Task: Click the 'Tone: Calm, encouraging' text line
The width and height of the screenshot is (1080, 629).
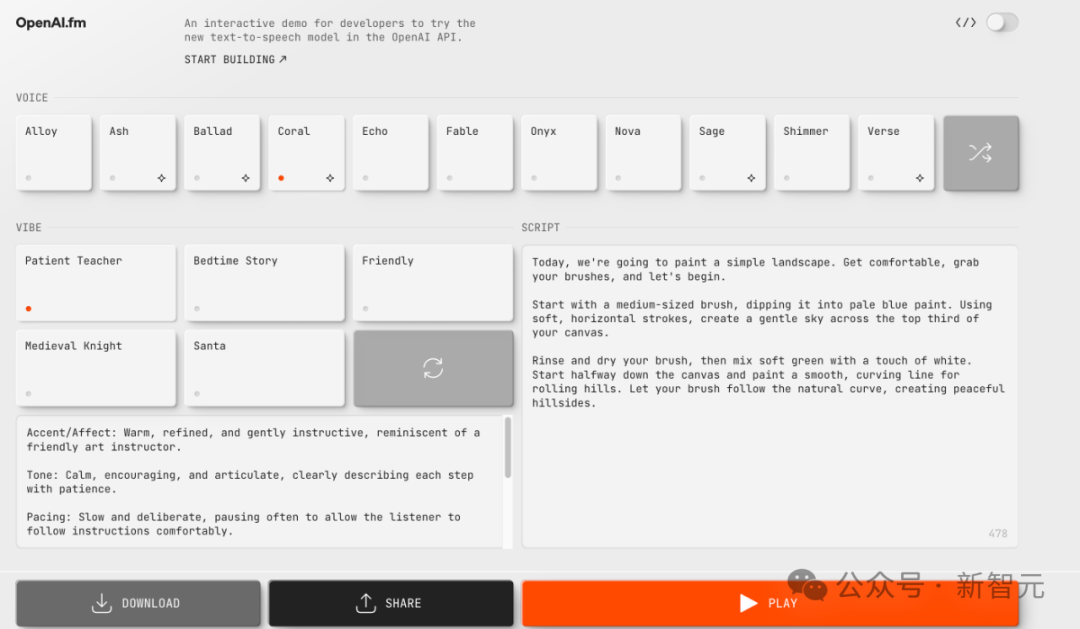Action: tap(250, 482)
